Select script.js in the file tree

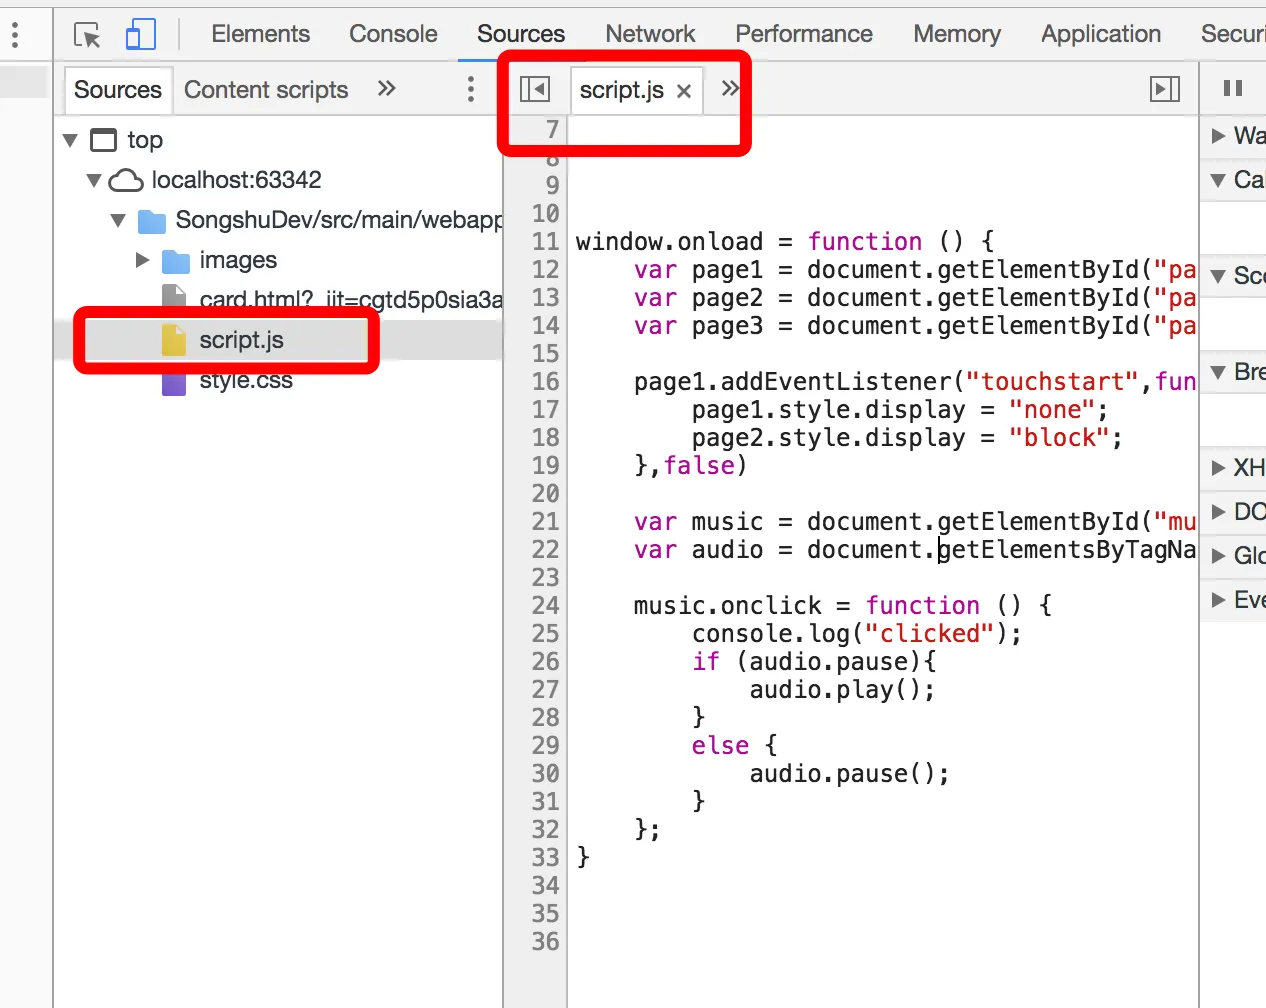[241, 340]
